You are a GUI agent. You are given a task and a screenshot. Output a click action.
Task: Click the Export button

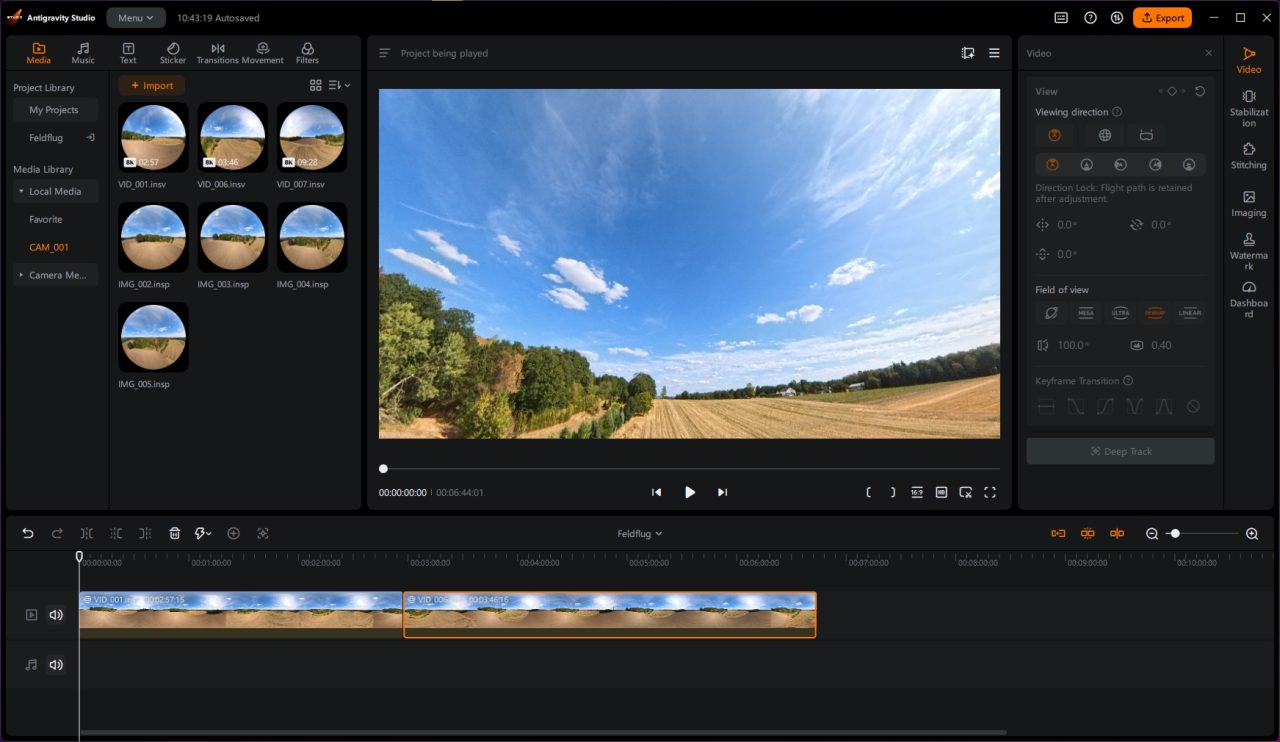tap(1162, 18)
